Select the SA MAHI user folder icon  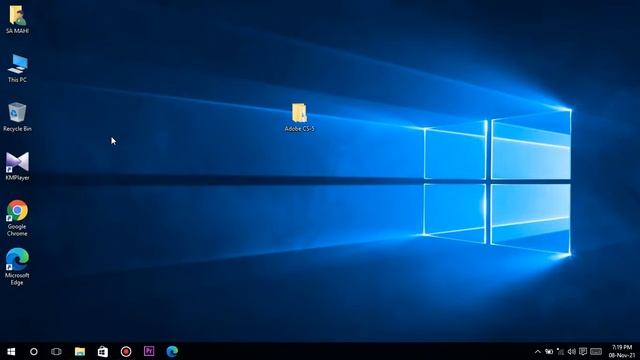[x=17, y=15]
